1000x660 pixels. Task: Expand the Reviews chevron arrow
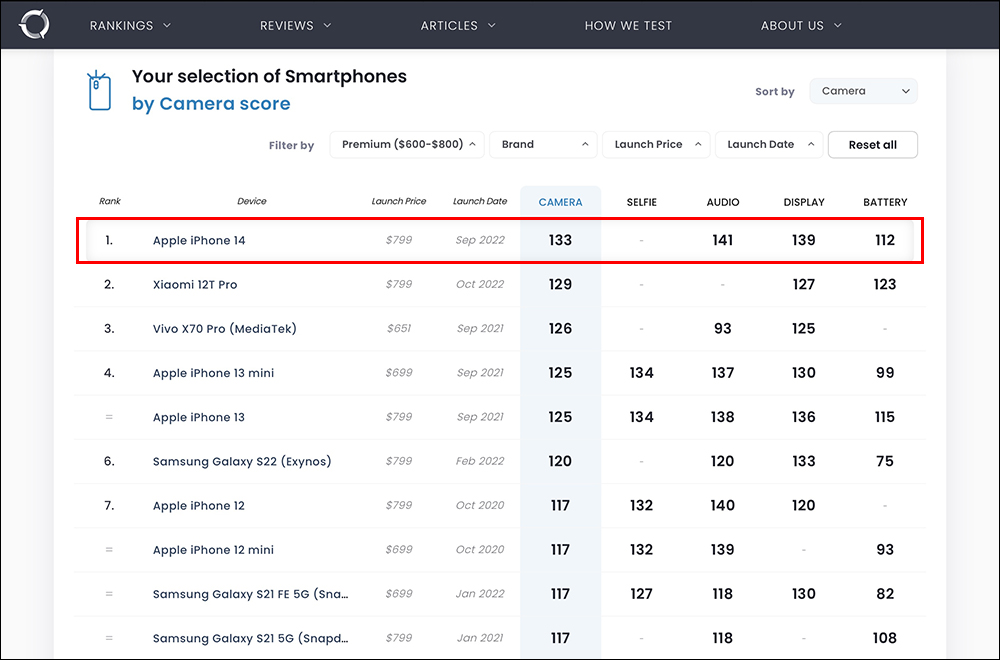(327, 26)
